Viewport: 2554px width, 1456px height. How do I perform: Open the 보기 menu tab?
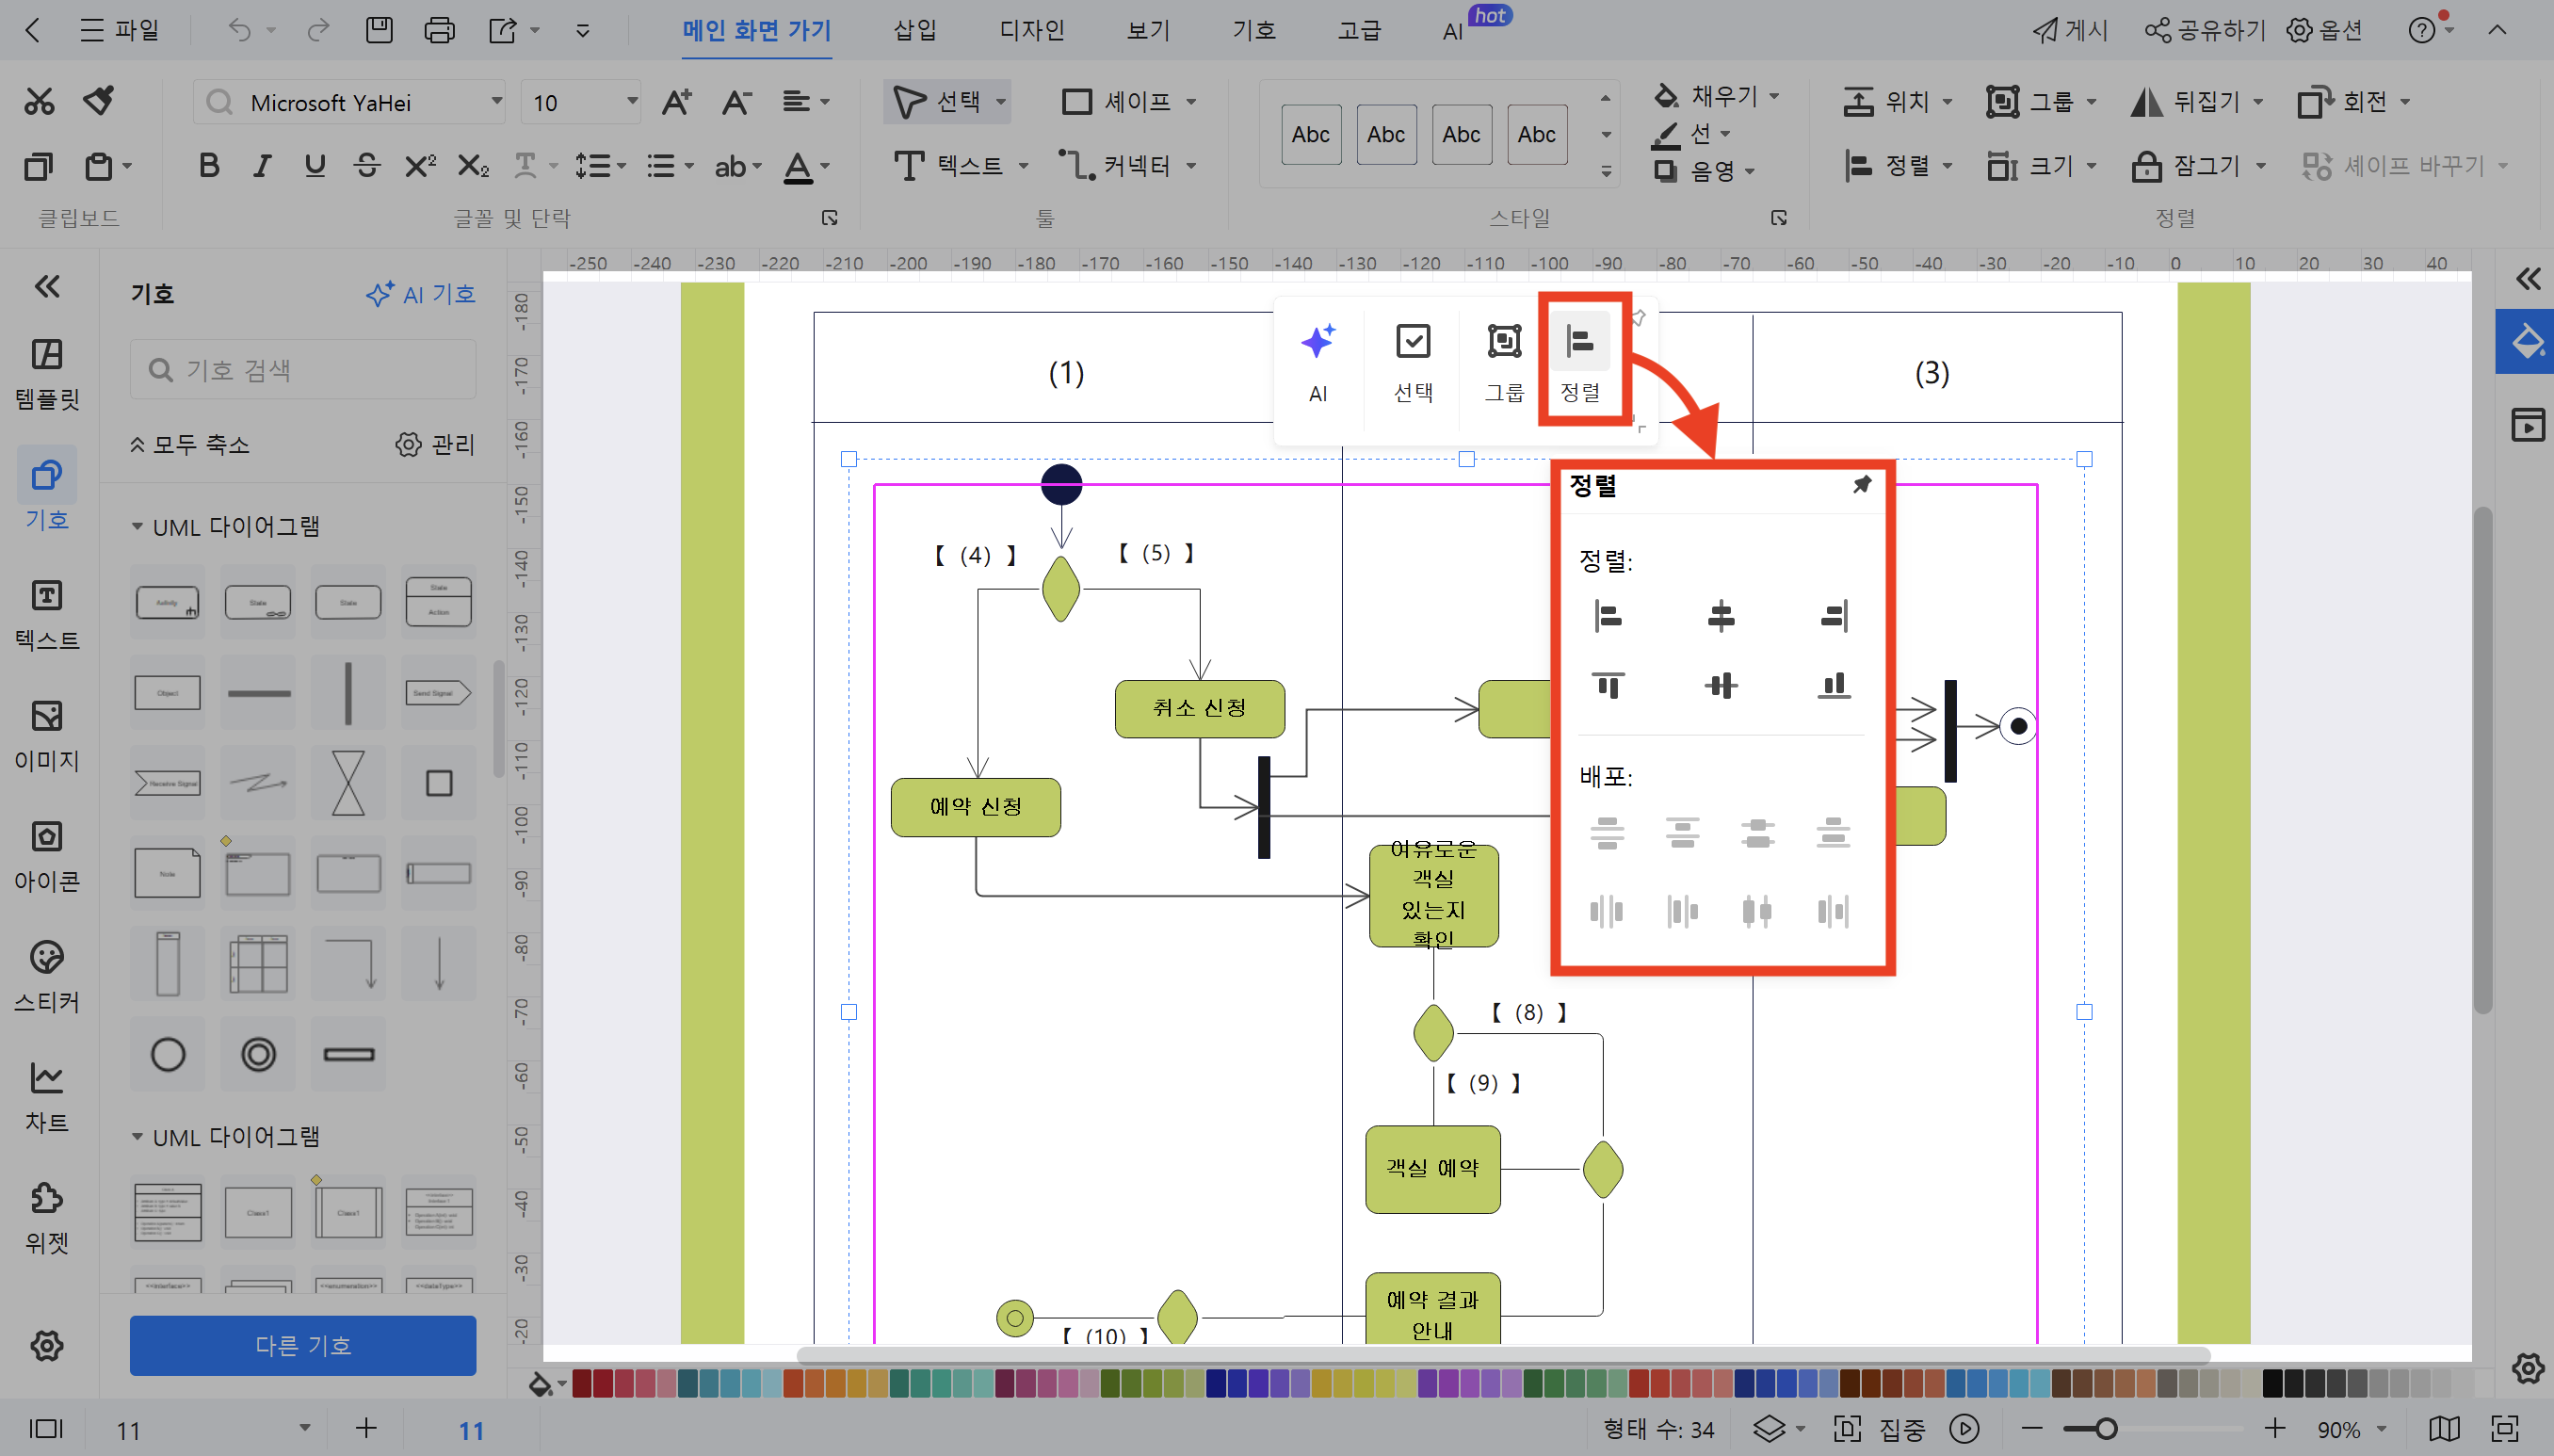pyautogui.click(x=1145, y=30)
